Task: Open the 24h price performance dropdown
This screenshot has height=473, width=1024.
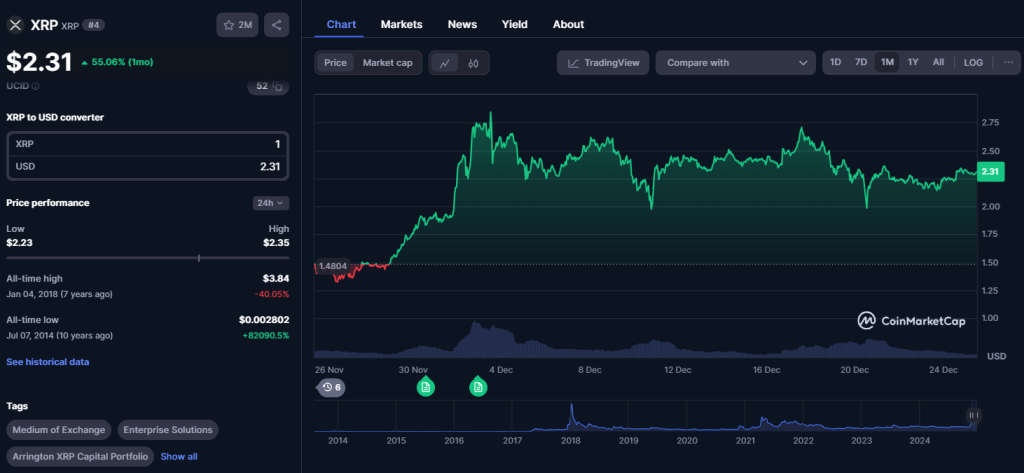Action: [x=271, y=203]
